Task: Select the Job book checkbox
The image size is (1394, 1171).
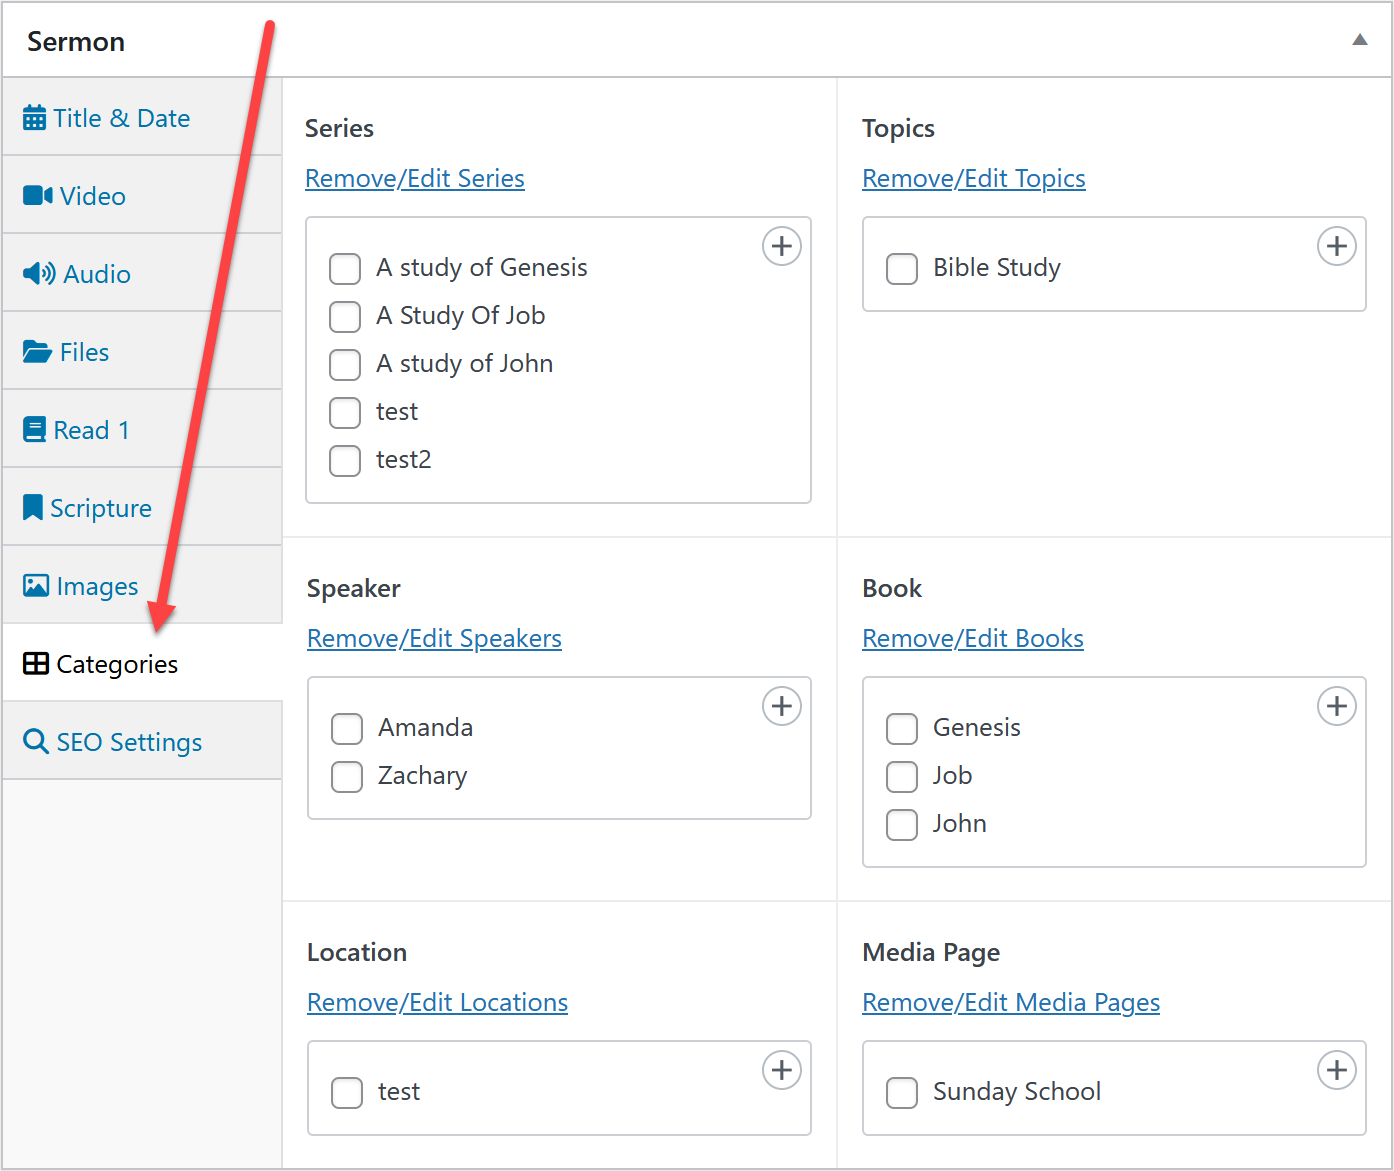Action: (902, 777)
